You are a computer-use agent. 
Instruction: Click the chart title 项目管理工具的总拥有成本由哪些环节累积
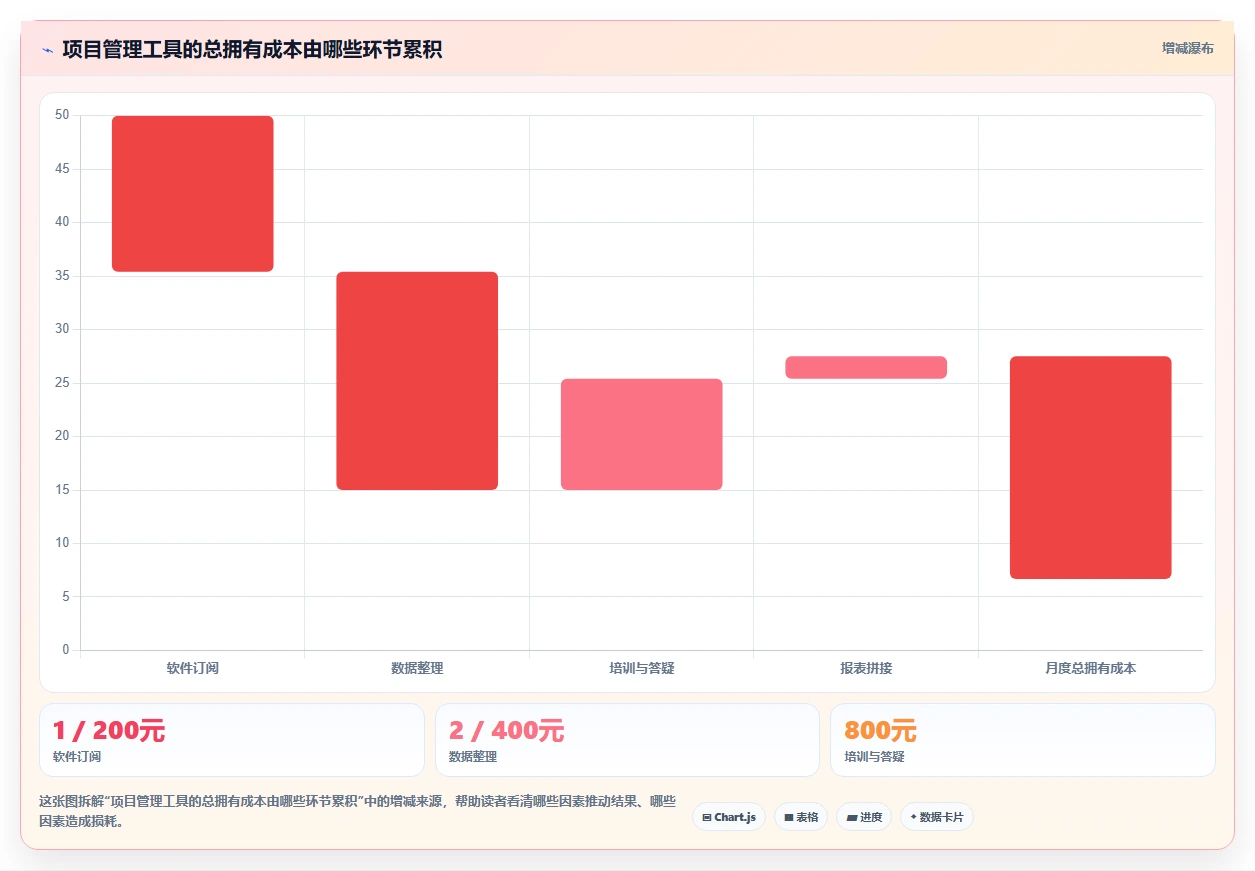click(x=252, y=49)
